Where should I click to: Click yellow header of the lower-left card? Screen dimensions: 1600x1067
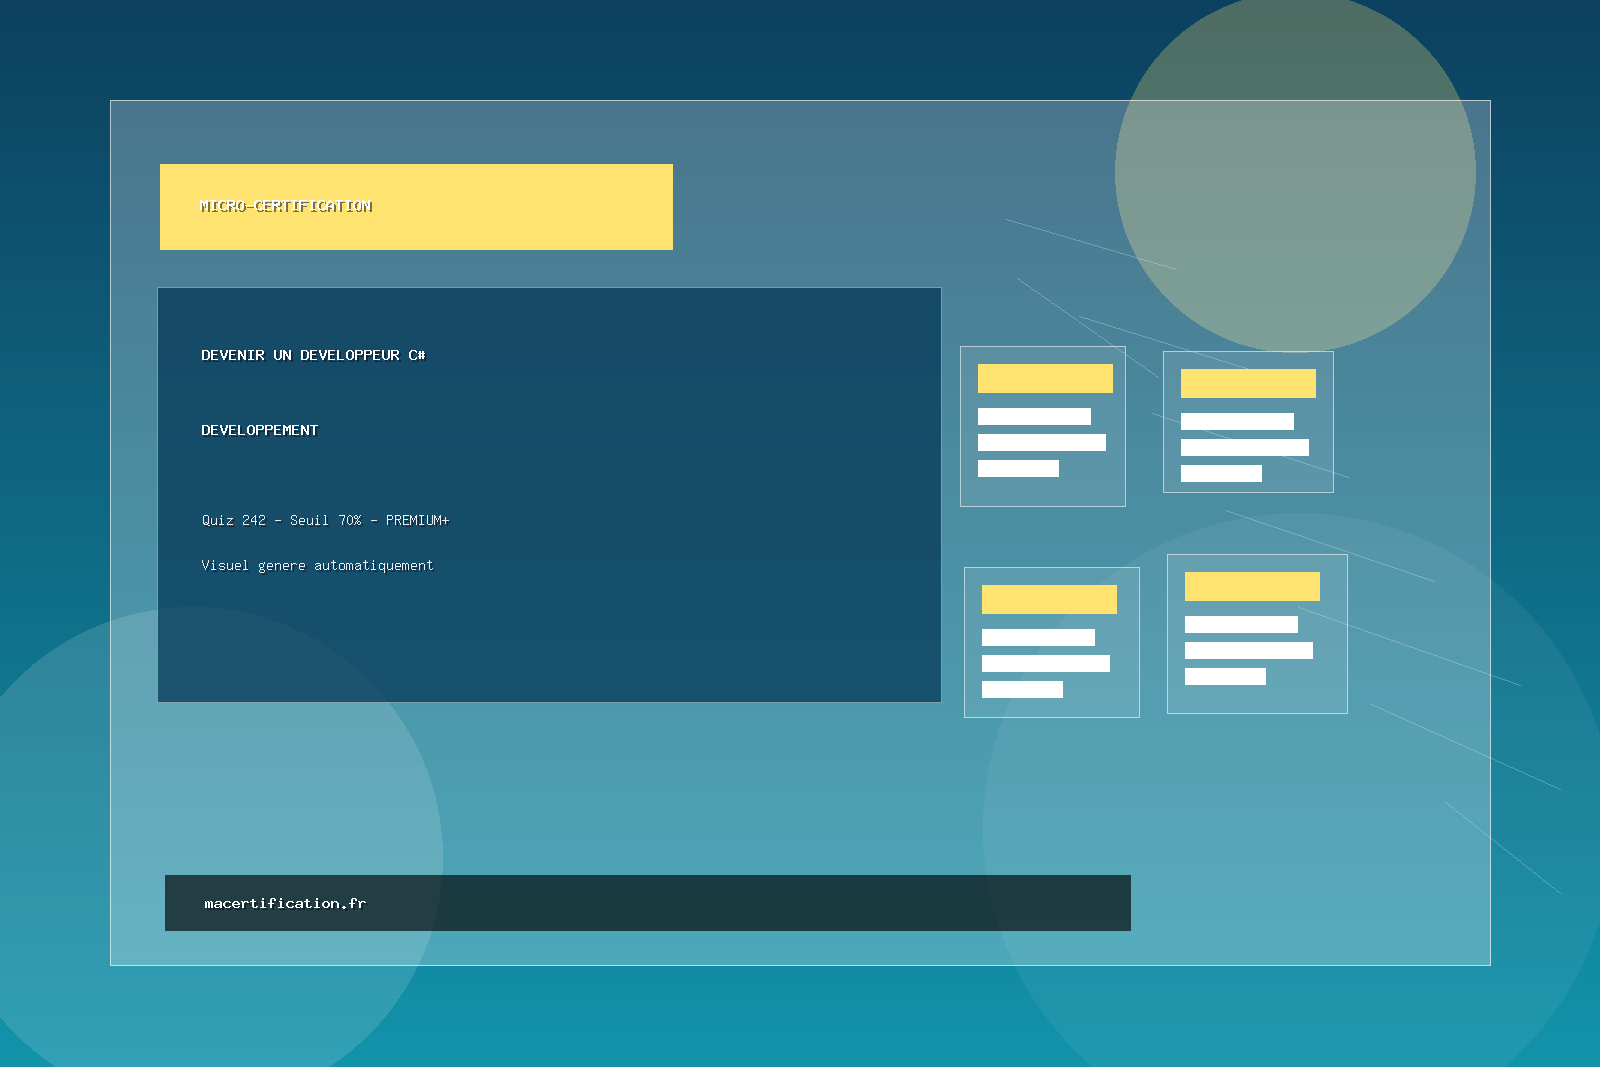[x=1049, y=599]
